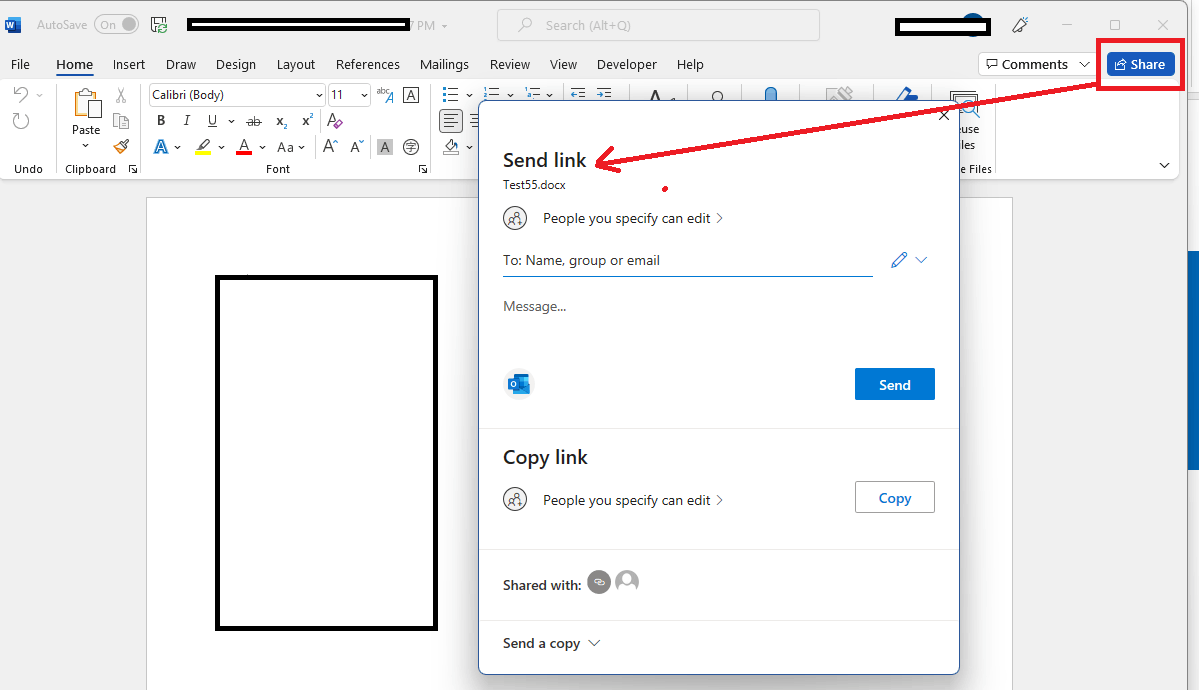The height and width of the screenshot is (690, 1199).
Task: Decrease font size with Shrink Font
Action: (356, 147)
